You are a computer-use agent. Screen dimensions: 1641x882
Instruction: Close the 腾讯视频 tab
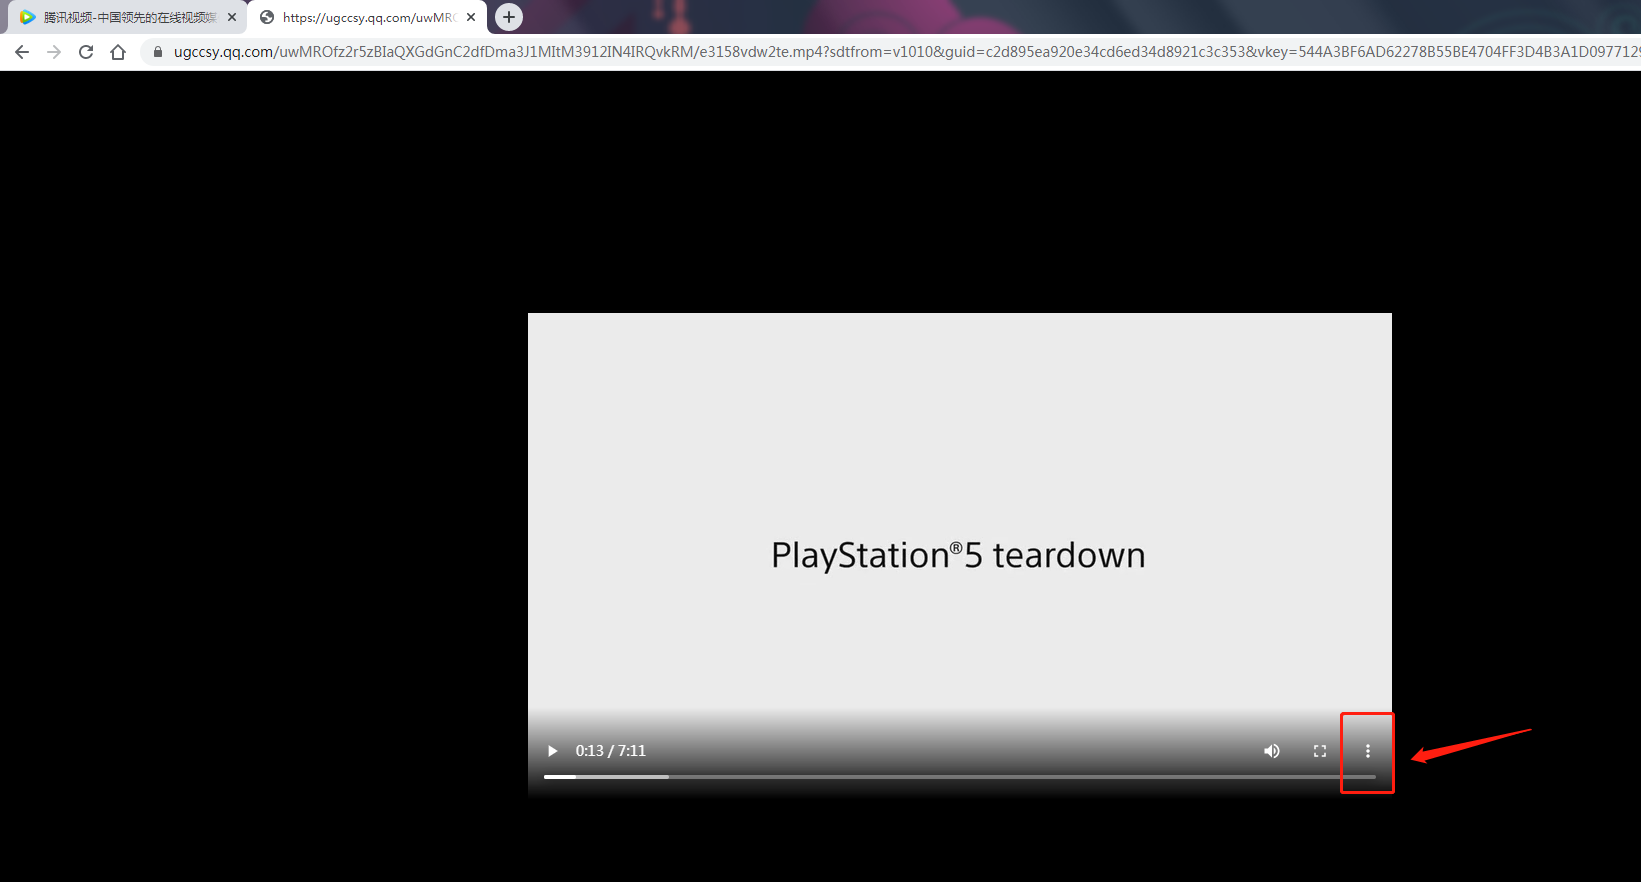(x=232, y=17)
